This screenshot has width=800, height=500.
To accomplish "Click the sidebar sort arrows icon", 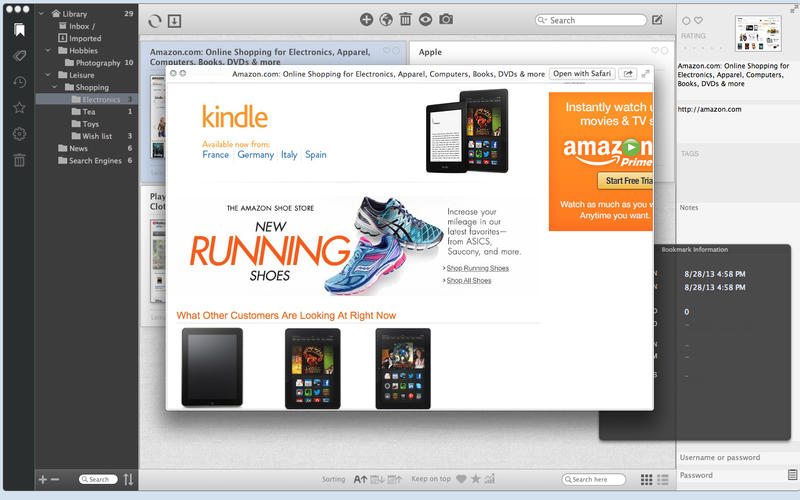I will pos(129,479).
